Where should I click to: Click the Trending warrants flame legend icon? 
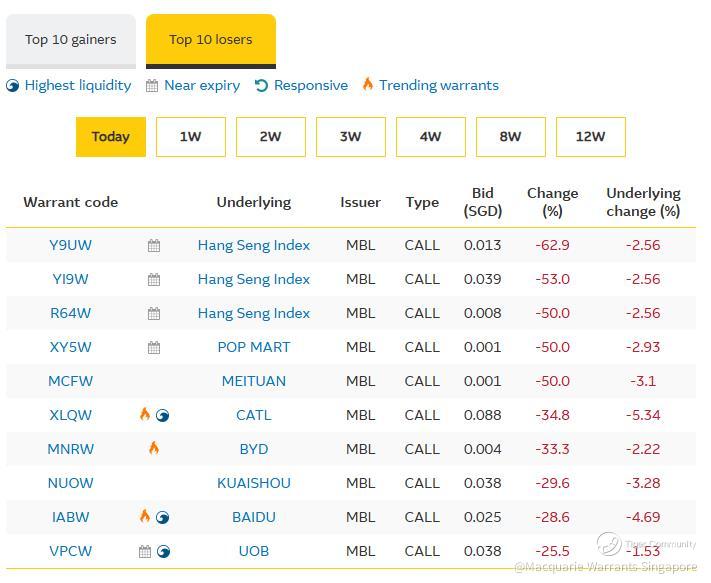click(x=368, y=85)
